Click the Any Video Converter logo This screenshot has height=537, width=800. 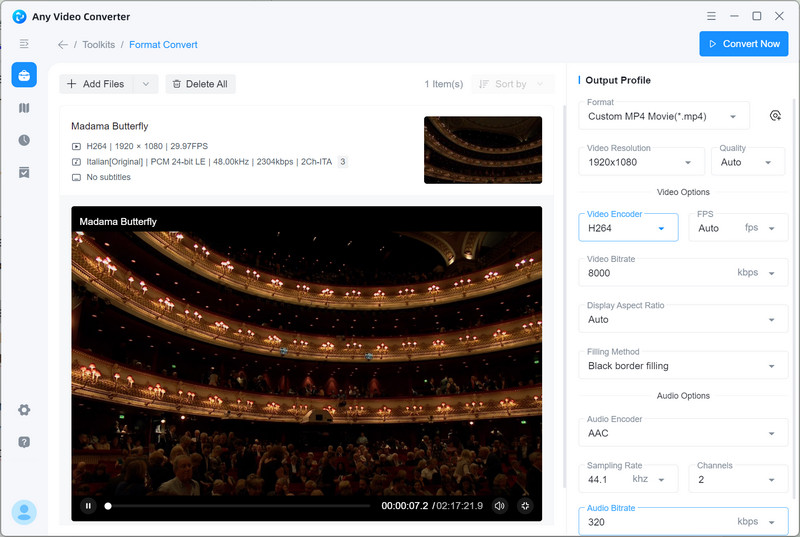point(19,16)
